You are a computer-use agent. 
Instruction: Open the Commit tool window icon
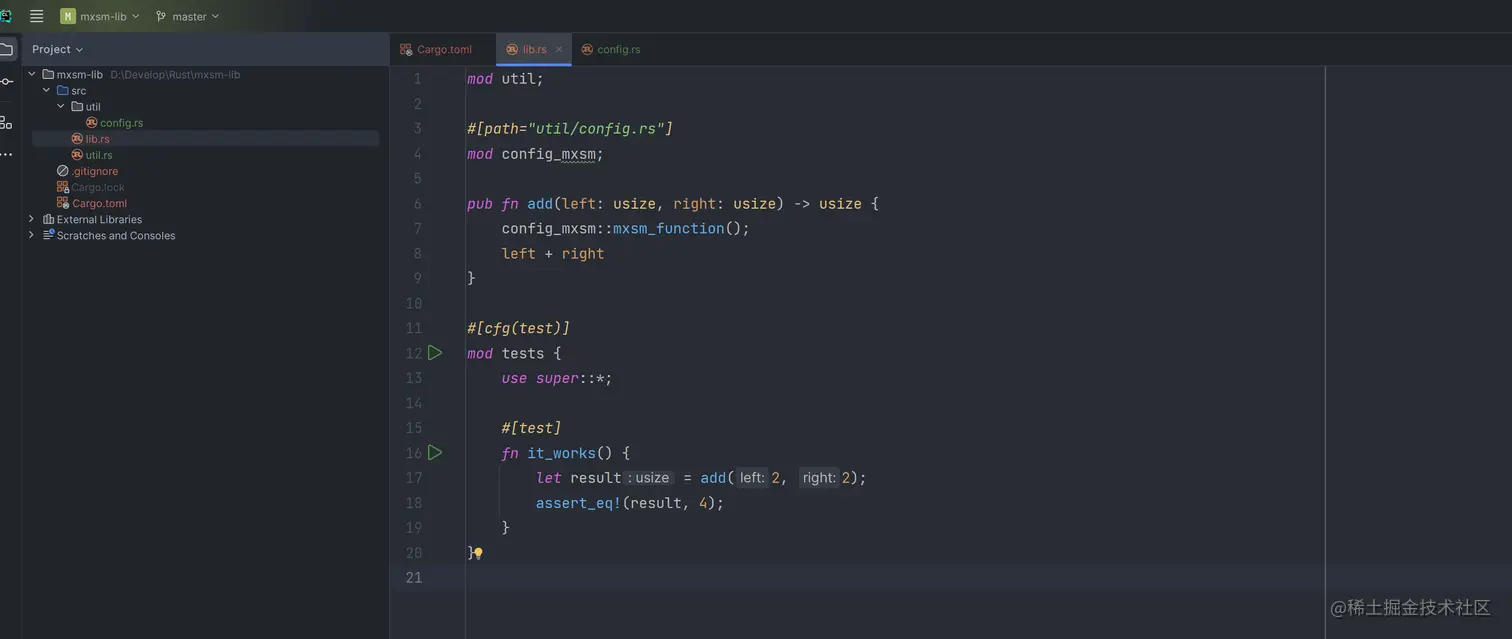(x=6, y=81)
